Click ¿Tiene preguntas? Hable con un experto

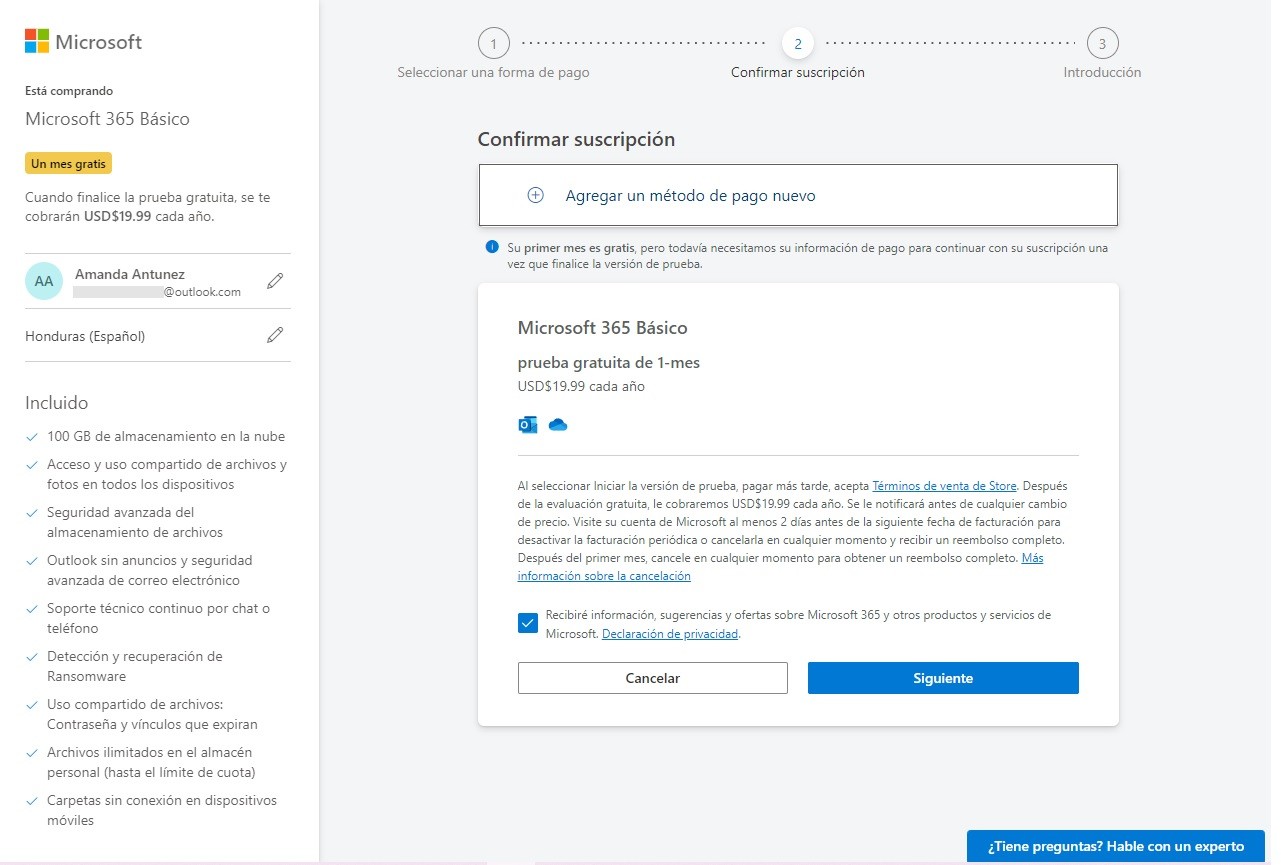pyautogui.click(x=1116, y=846)
